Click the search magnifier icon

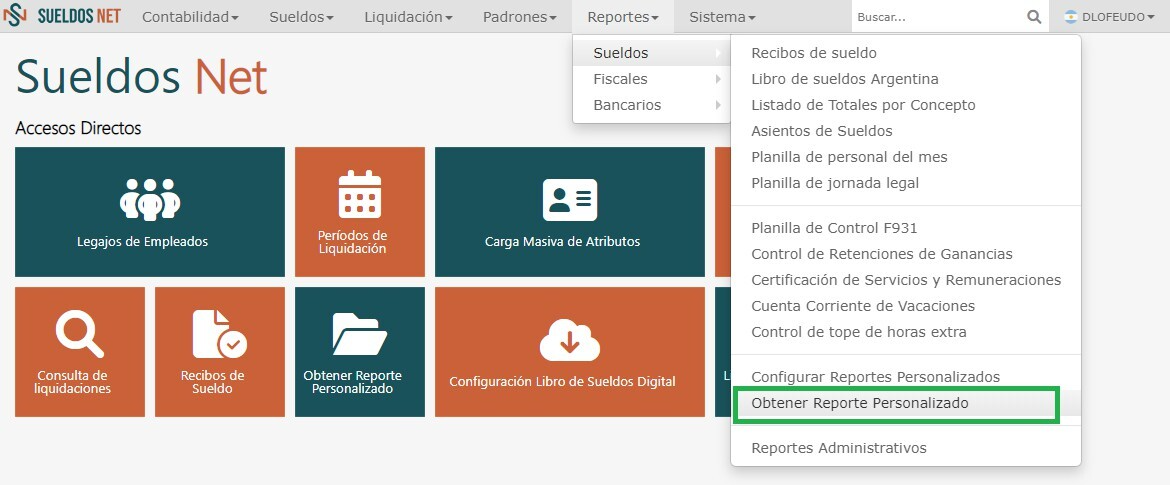coord(1033,16)
